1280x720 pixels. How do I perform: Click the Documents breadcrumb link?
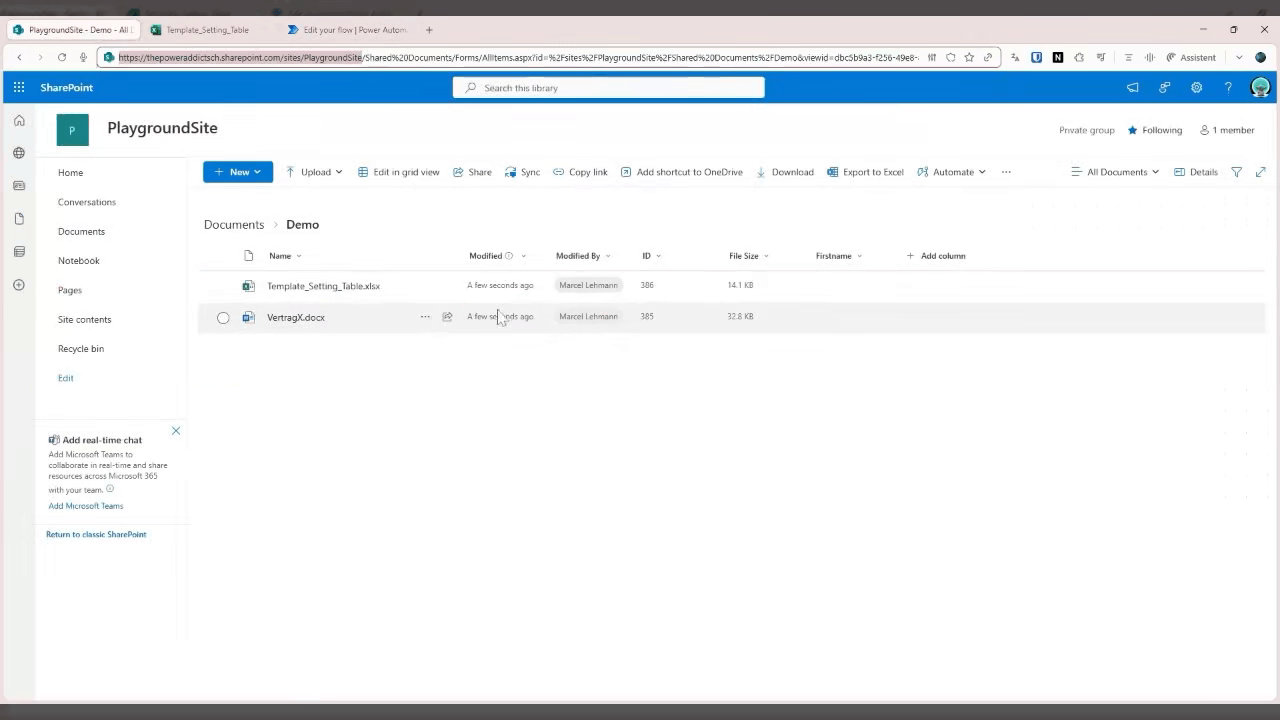click(234, 225)
